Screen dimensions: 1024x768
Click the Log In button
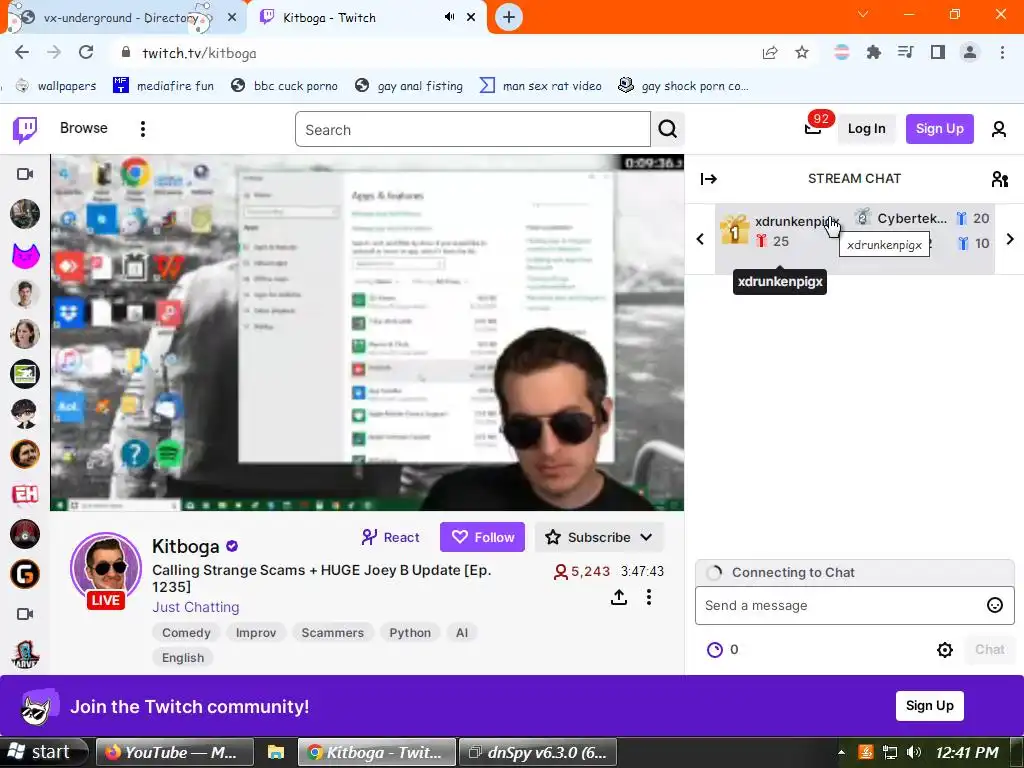pos(866,129)
